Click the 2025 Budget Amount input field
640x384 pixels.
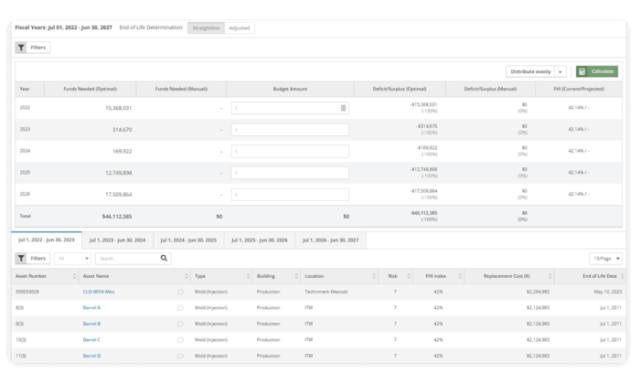point(290,173)
